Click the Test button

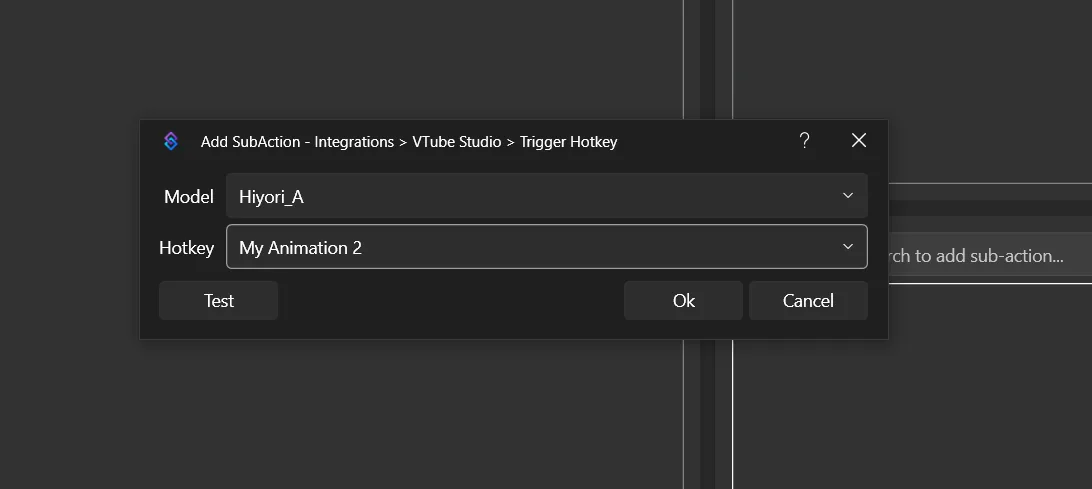tap(219, 301)
